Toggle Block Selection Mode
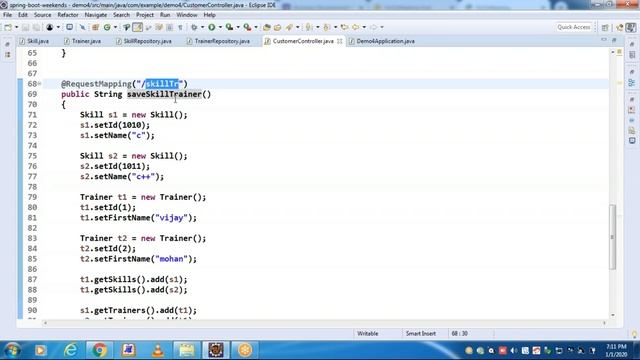This screenshot has width=640, height=360. (x=169, y=27)
